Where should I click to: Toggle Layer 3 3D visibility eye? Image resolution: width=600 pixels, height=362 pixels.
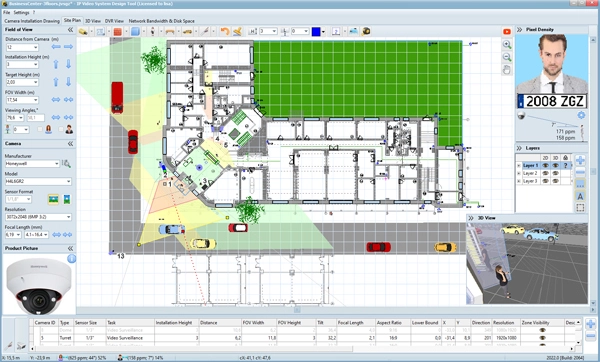click(555, 181)
